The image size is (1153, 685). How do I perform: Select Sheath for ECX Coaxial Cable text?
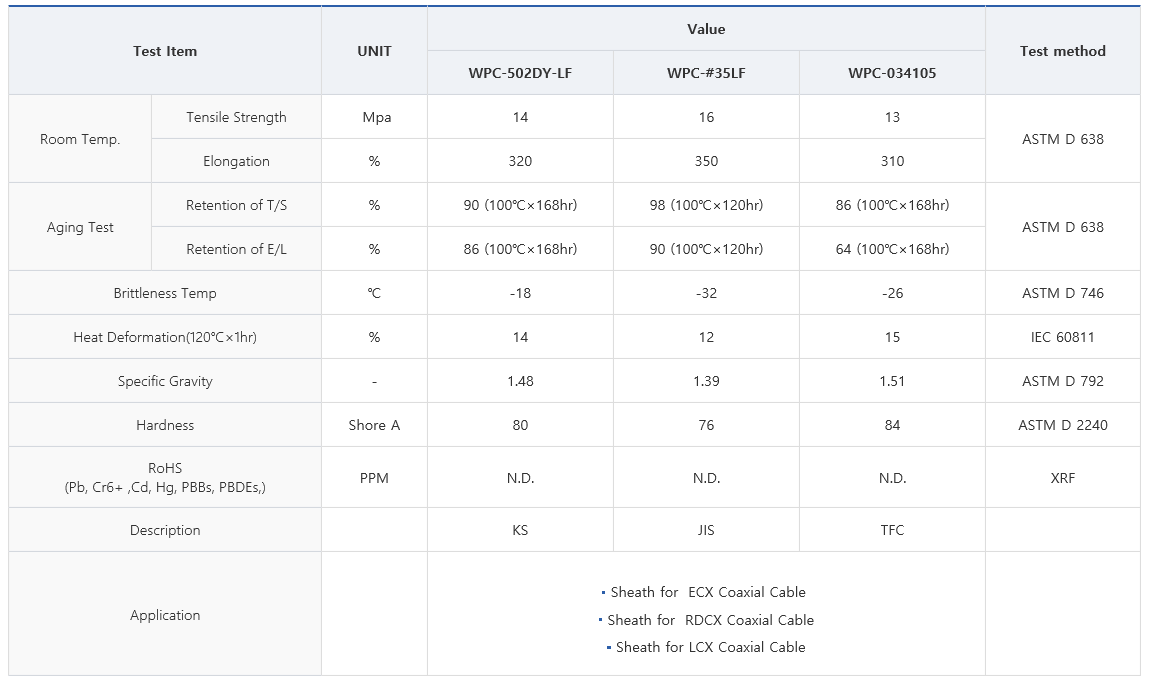coord(707,592)
